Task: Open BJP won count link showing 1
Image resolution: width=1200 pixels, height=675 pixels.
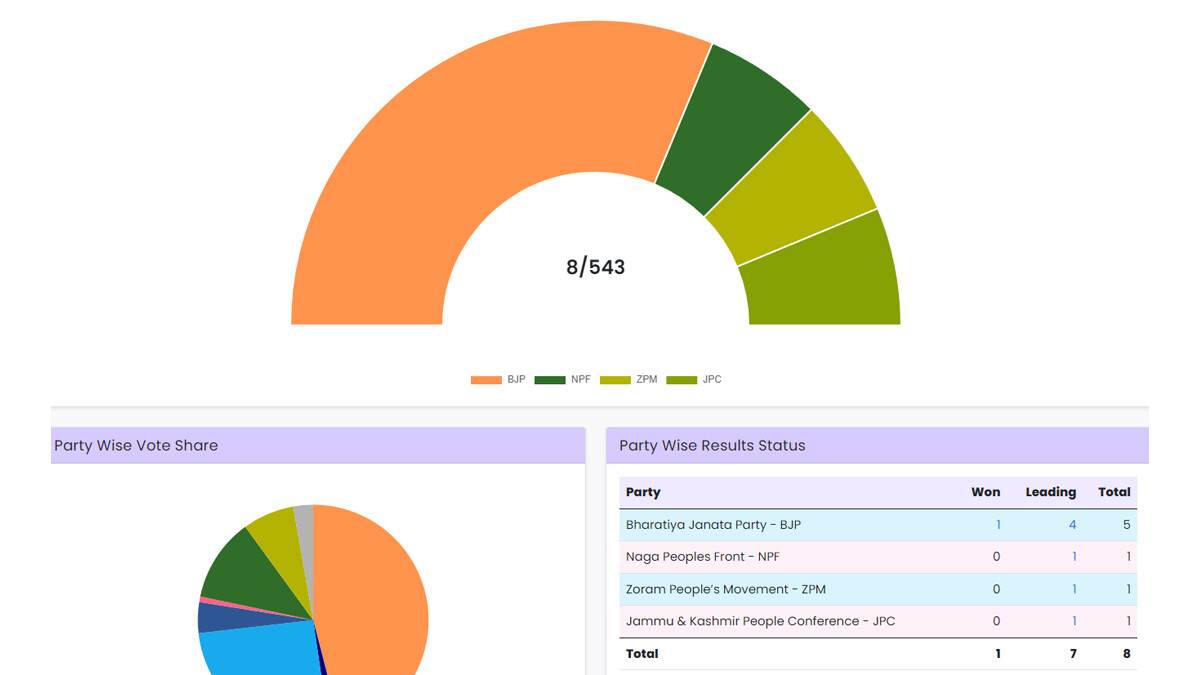Action: 998,525
